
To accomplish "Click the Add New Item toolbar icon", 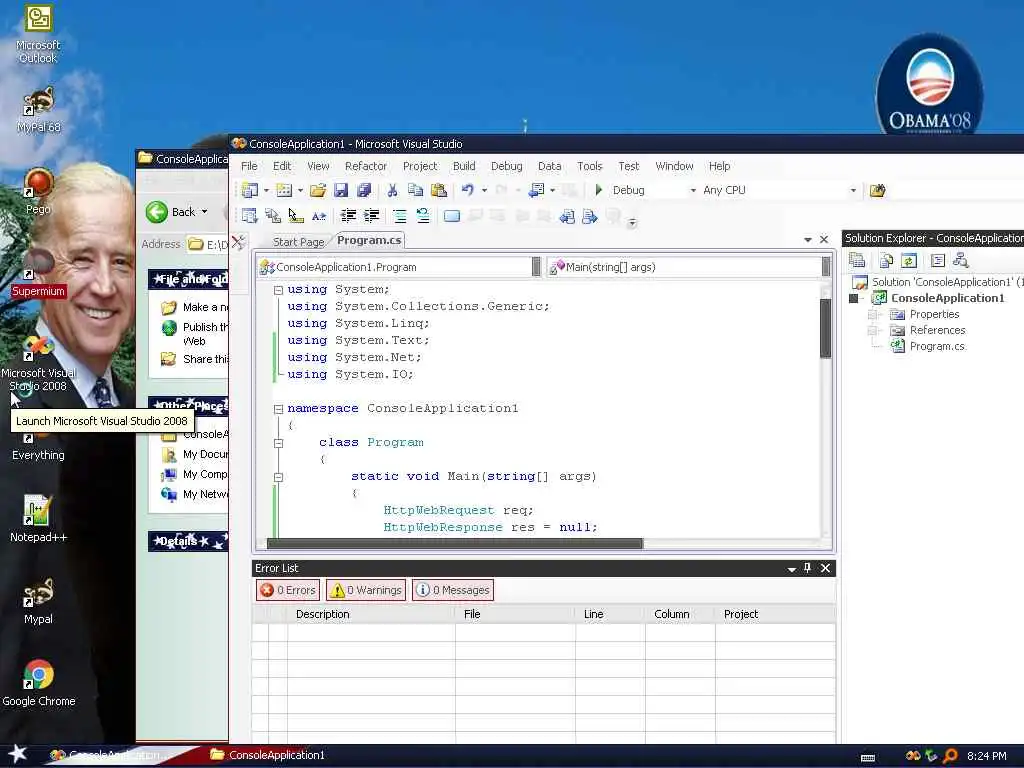I will click(x=284, y=190).
